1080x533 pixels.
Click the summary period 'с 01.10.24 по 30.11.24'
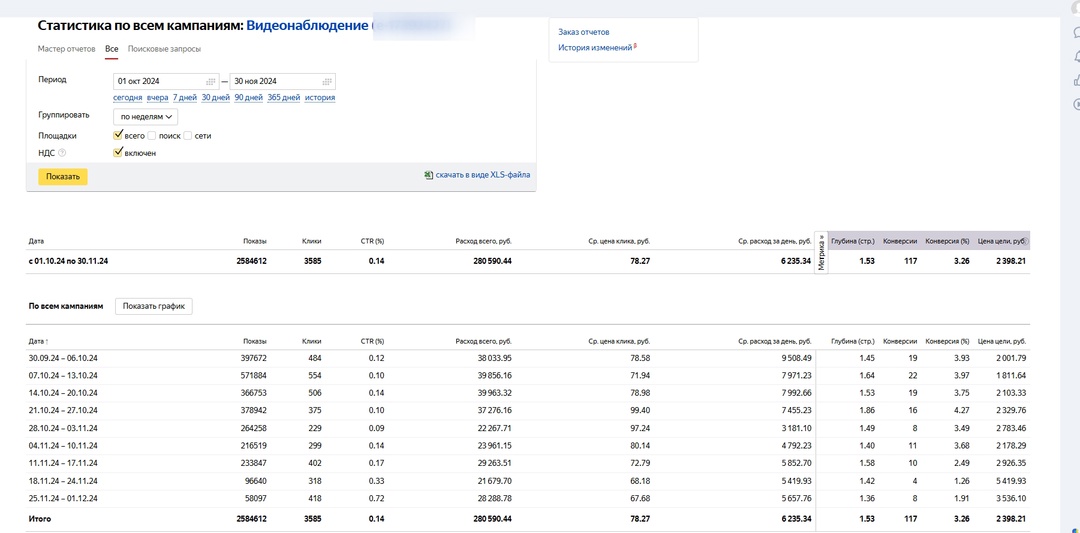(x=69, y=262)
